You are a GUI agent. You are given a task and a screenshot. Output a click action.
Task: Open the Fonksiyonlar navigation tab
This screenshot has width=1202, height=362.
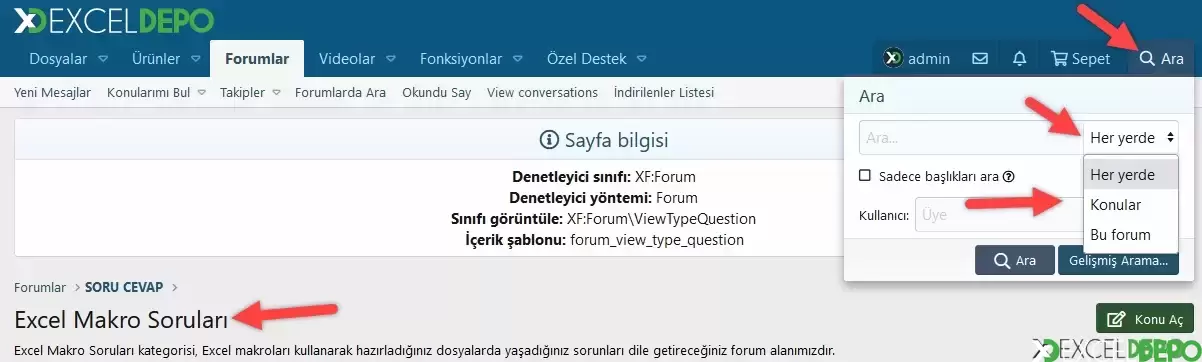click(x=461, y=59)
